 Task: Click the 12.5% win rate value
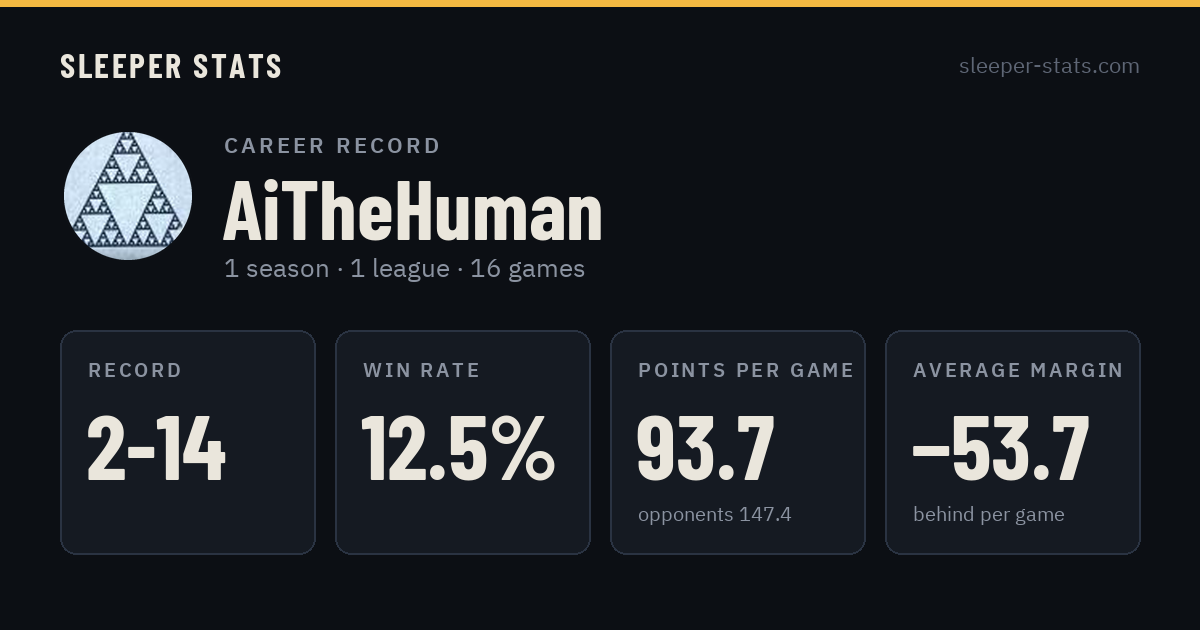(x=458, y=450)
